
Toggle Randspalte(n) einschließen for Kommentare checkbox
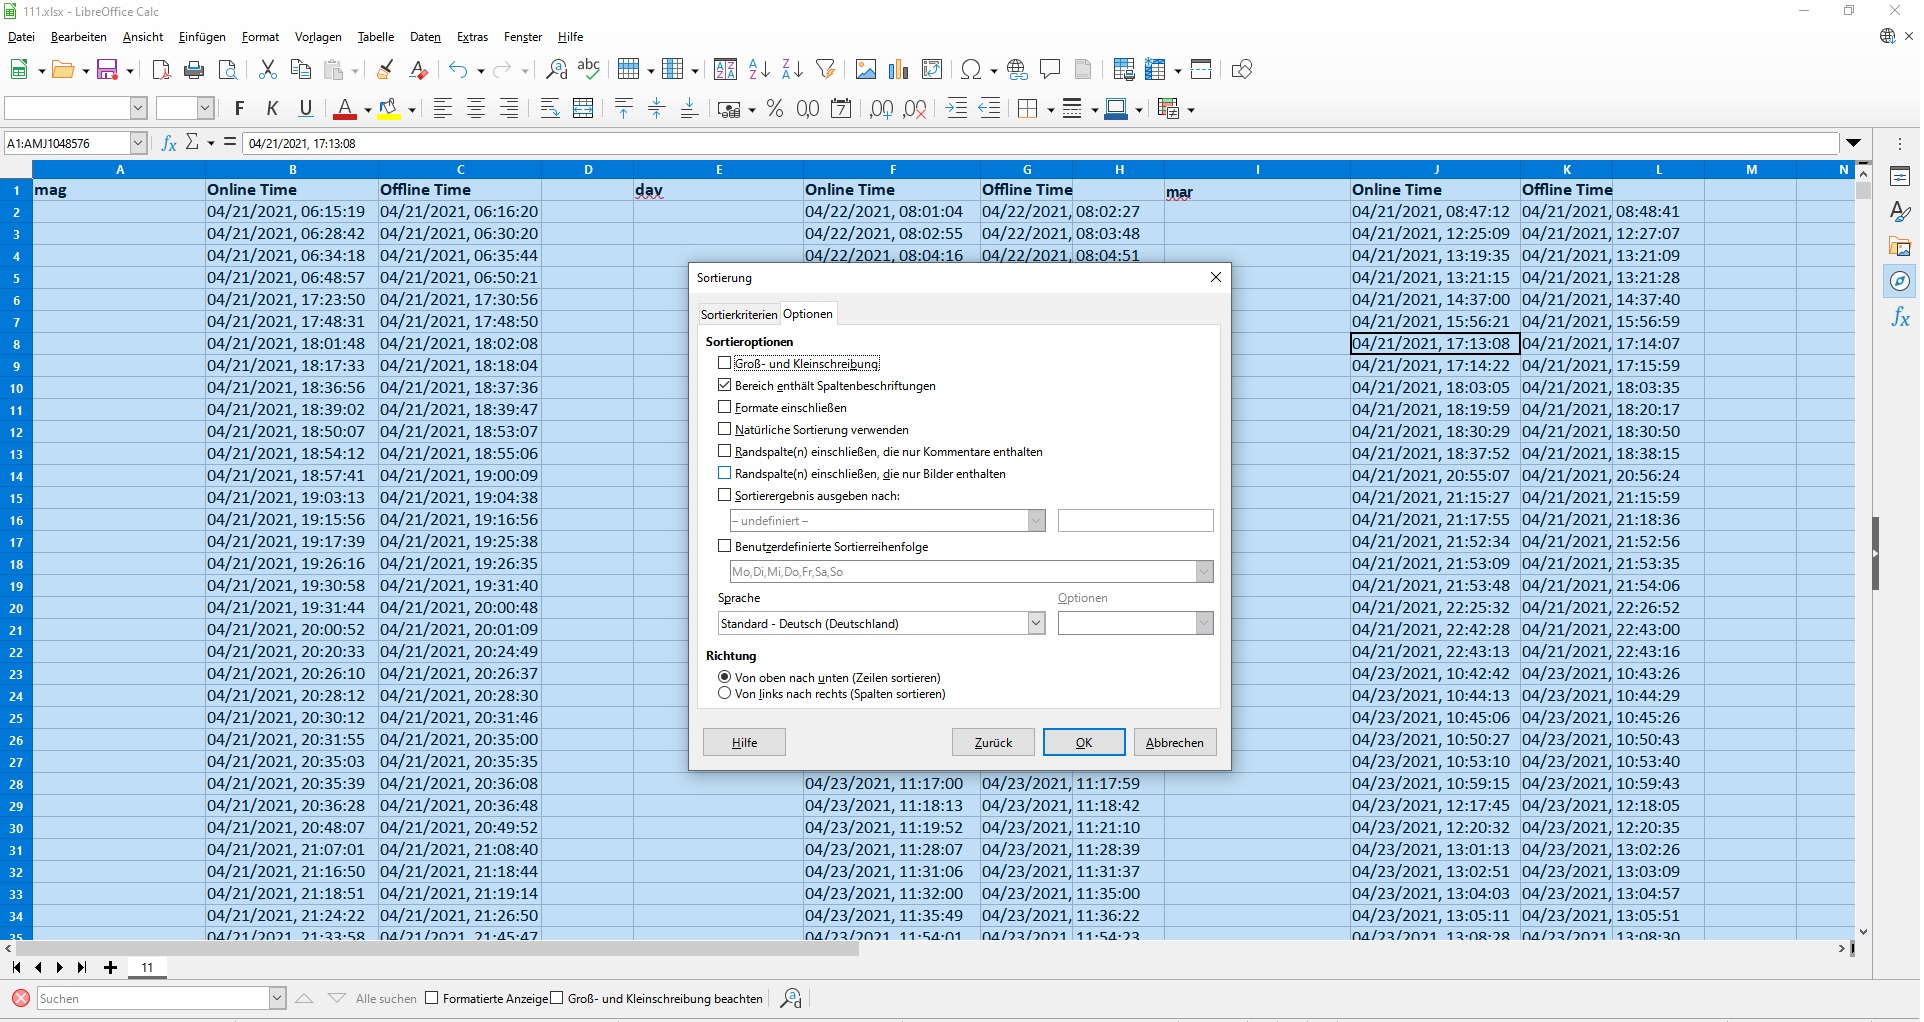[725, 451]
